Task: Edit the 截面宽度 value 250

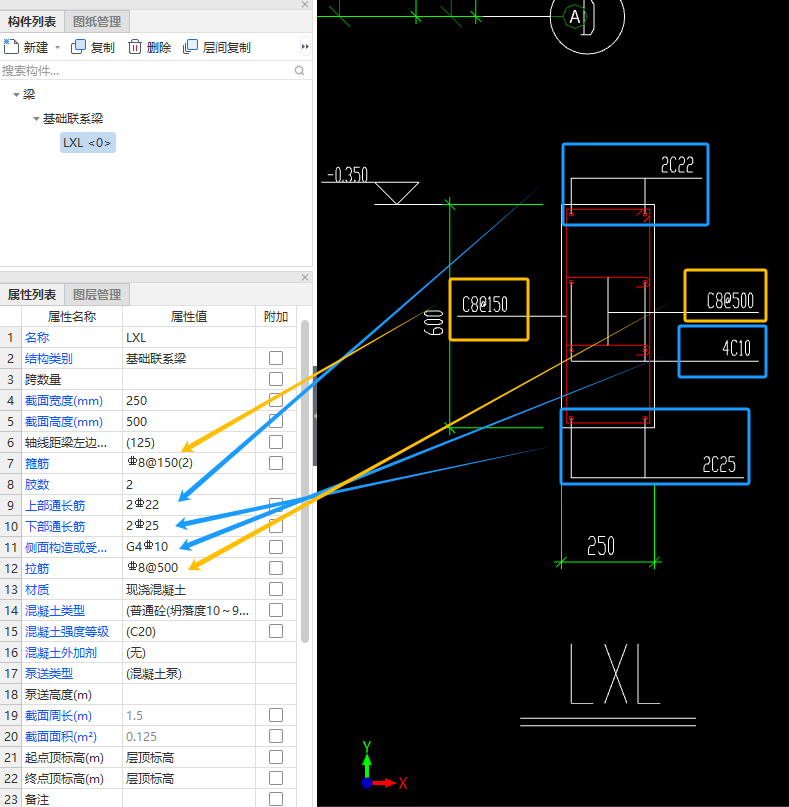Action: click(189, 400)
